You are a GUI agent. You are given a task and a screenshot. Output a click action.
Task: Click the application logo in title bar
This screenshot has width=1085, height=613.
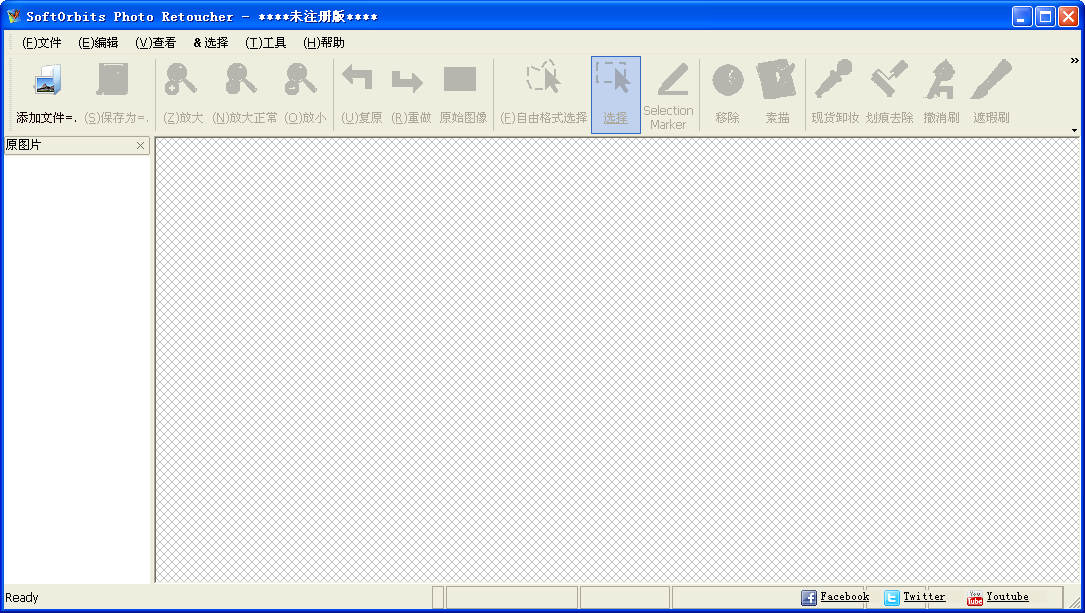[x=13, y=16]
